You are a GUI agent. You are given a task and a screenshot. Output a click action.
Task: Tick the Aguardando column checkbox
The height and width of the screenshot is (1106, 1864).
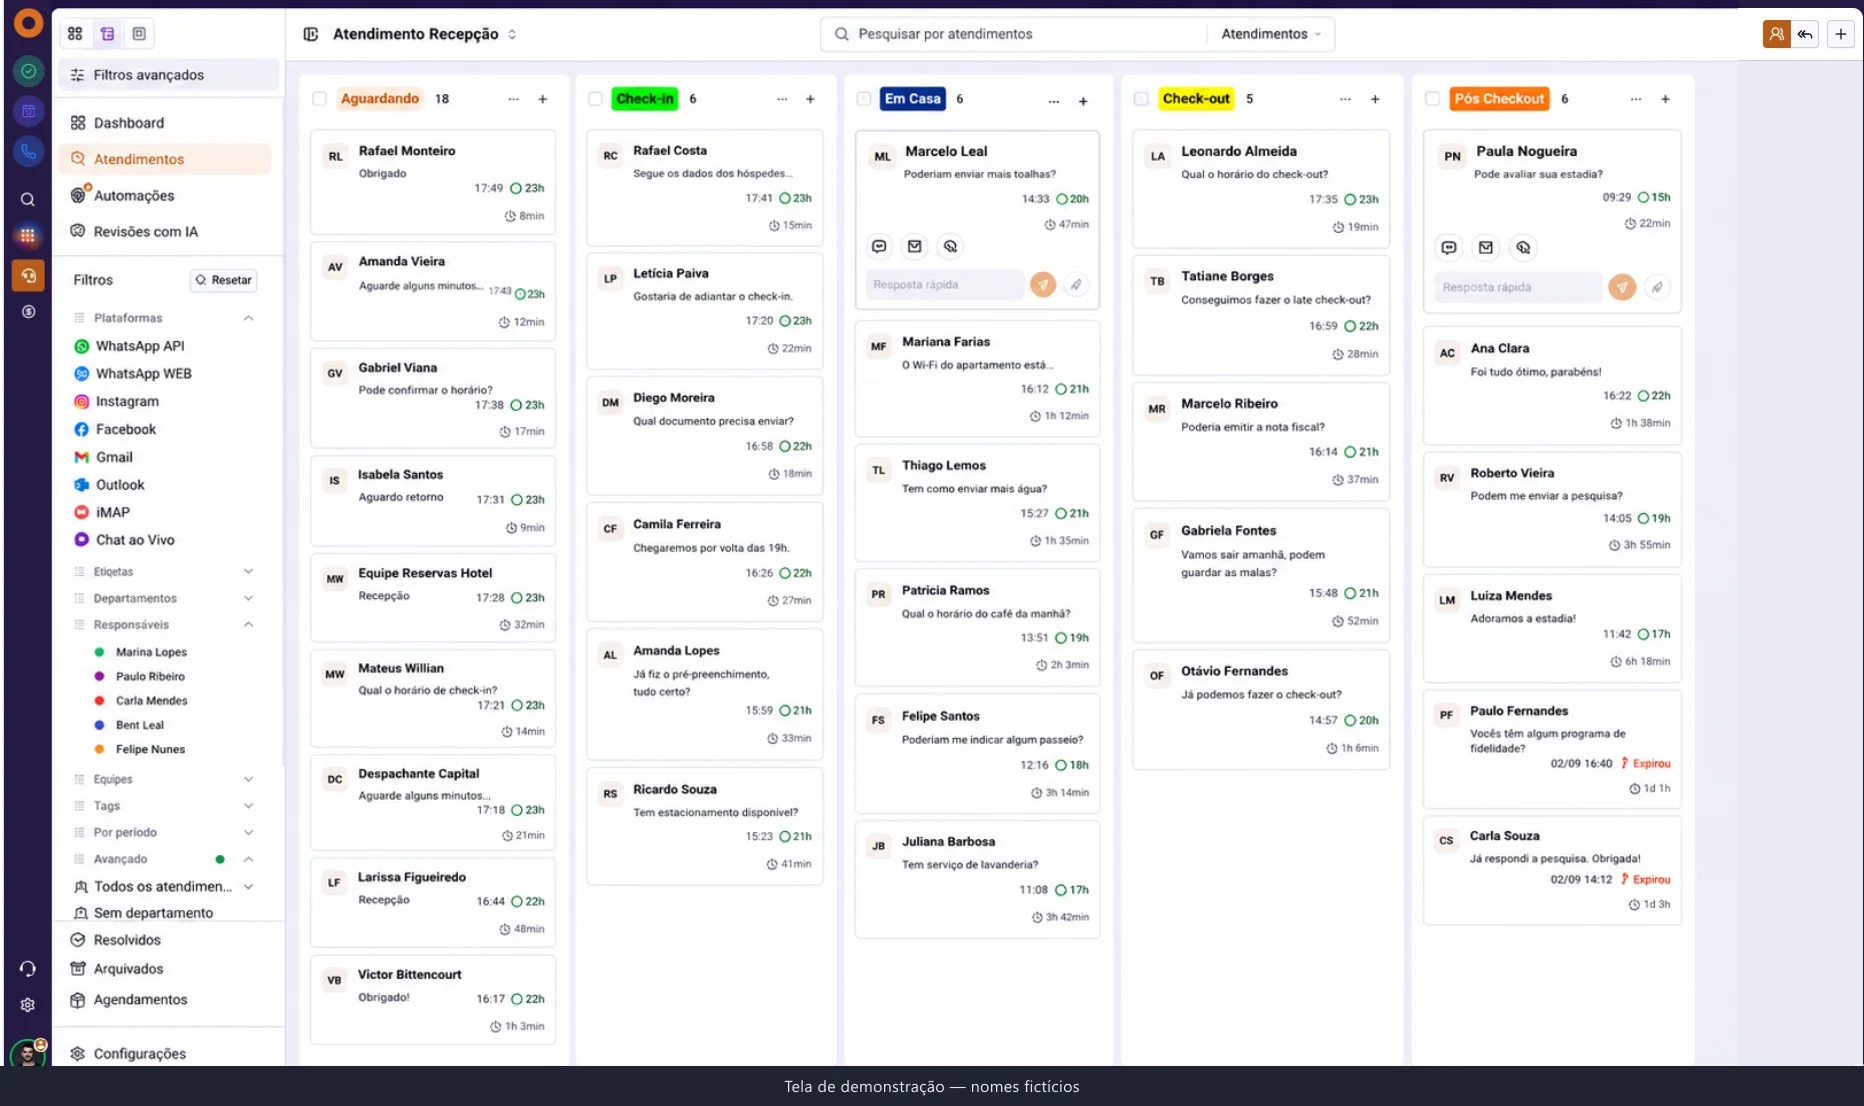[x=319, y=99]
